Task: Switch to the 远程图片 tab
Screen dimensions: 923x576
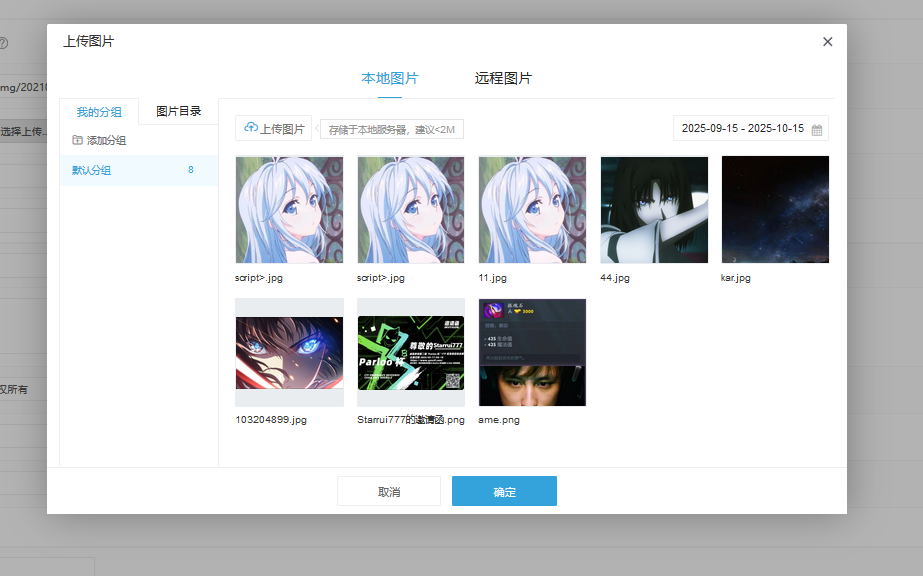Action: click(503, 79)
